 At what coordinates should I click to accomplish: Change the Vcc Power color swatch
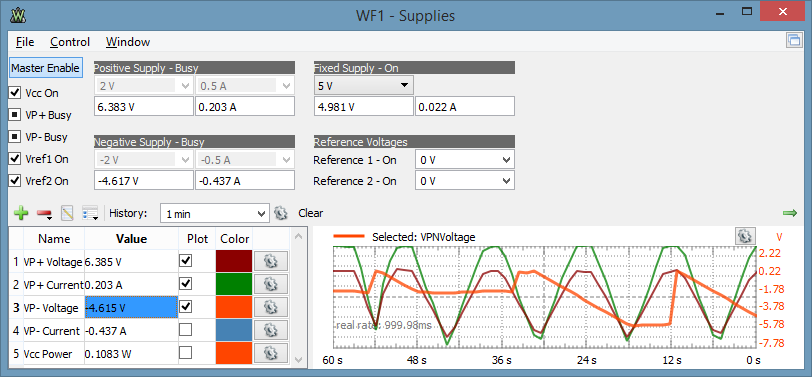tap(234, 353)
